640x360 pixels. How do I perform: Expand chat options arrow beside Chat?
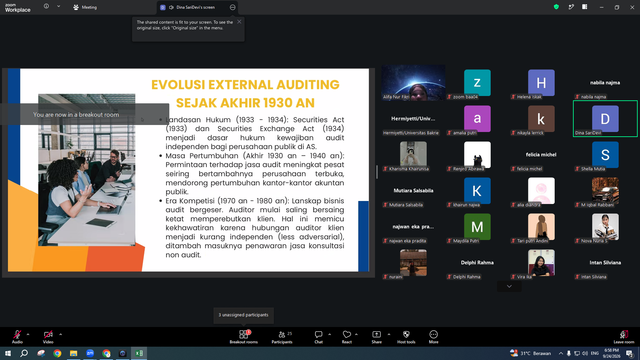click(329, 334)
